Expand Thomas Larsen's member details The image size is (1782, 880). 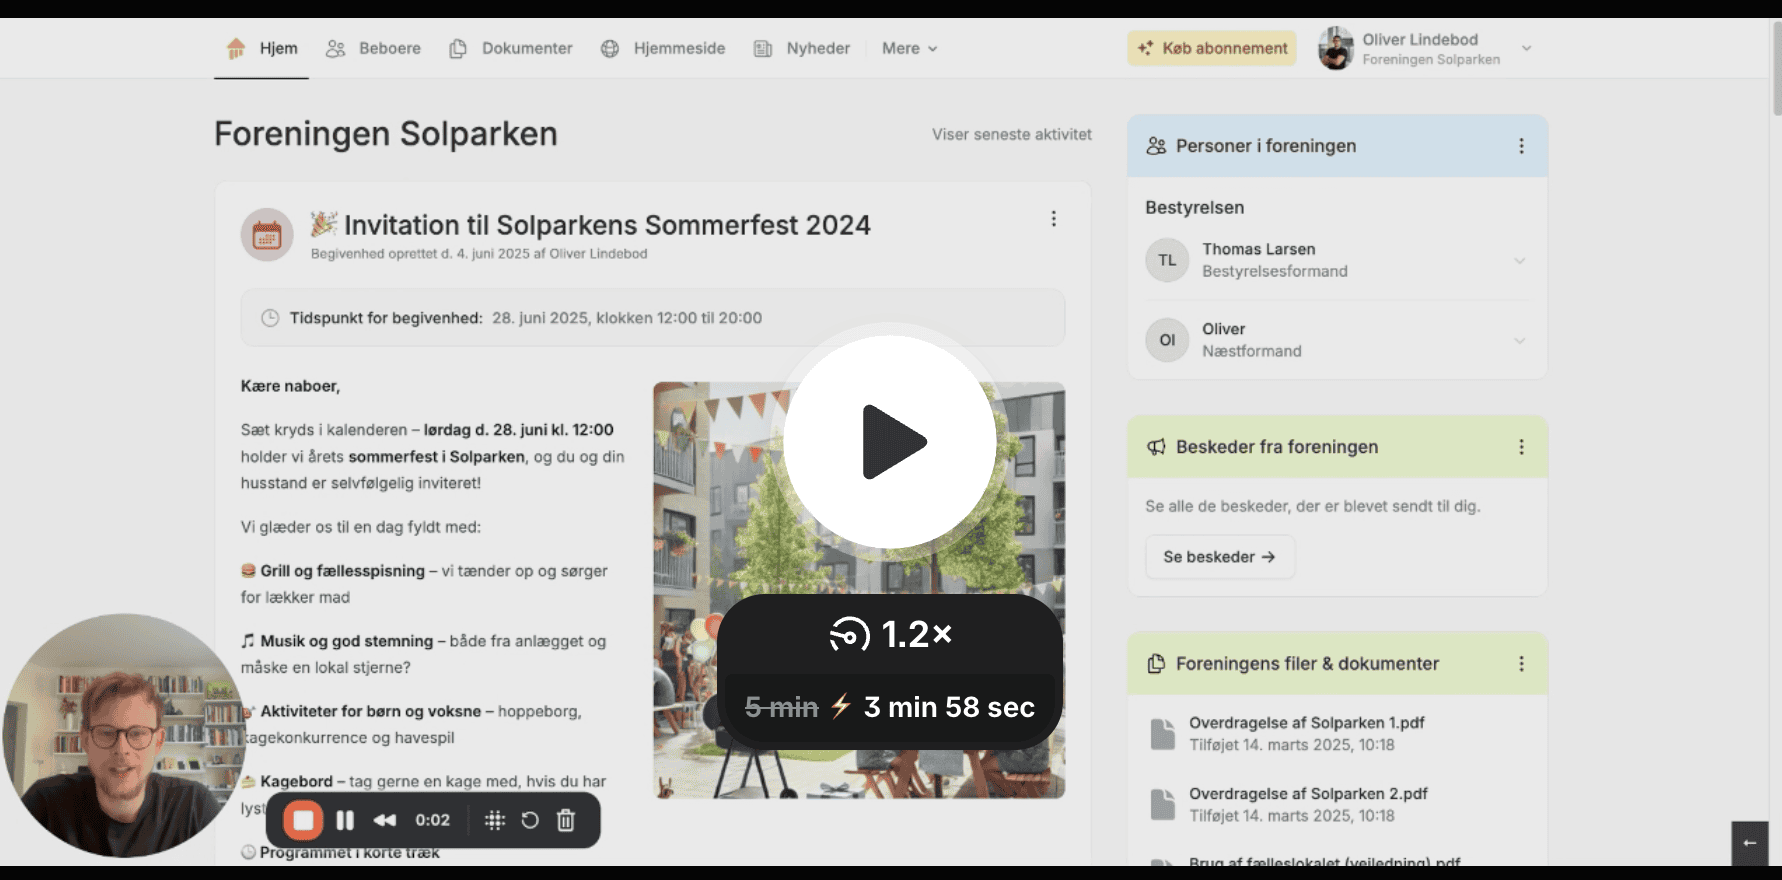1518,261
